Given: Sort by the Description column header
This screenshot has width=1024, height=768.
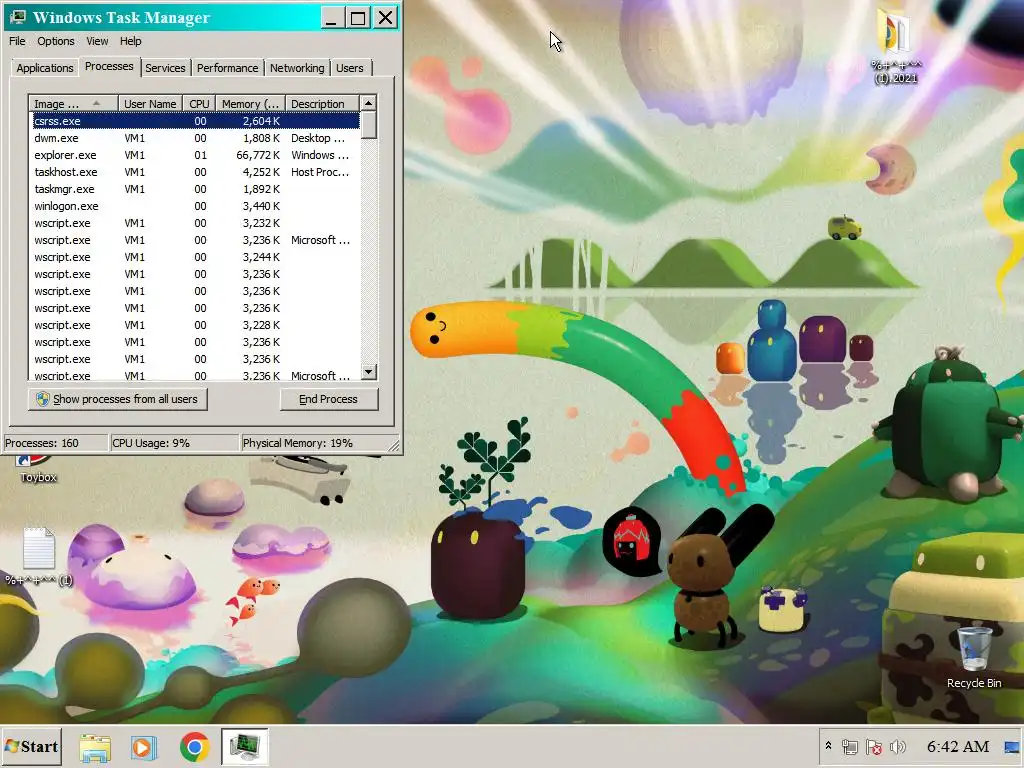Looking at the screenshot, I should (x=322, y=104).
